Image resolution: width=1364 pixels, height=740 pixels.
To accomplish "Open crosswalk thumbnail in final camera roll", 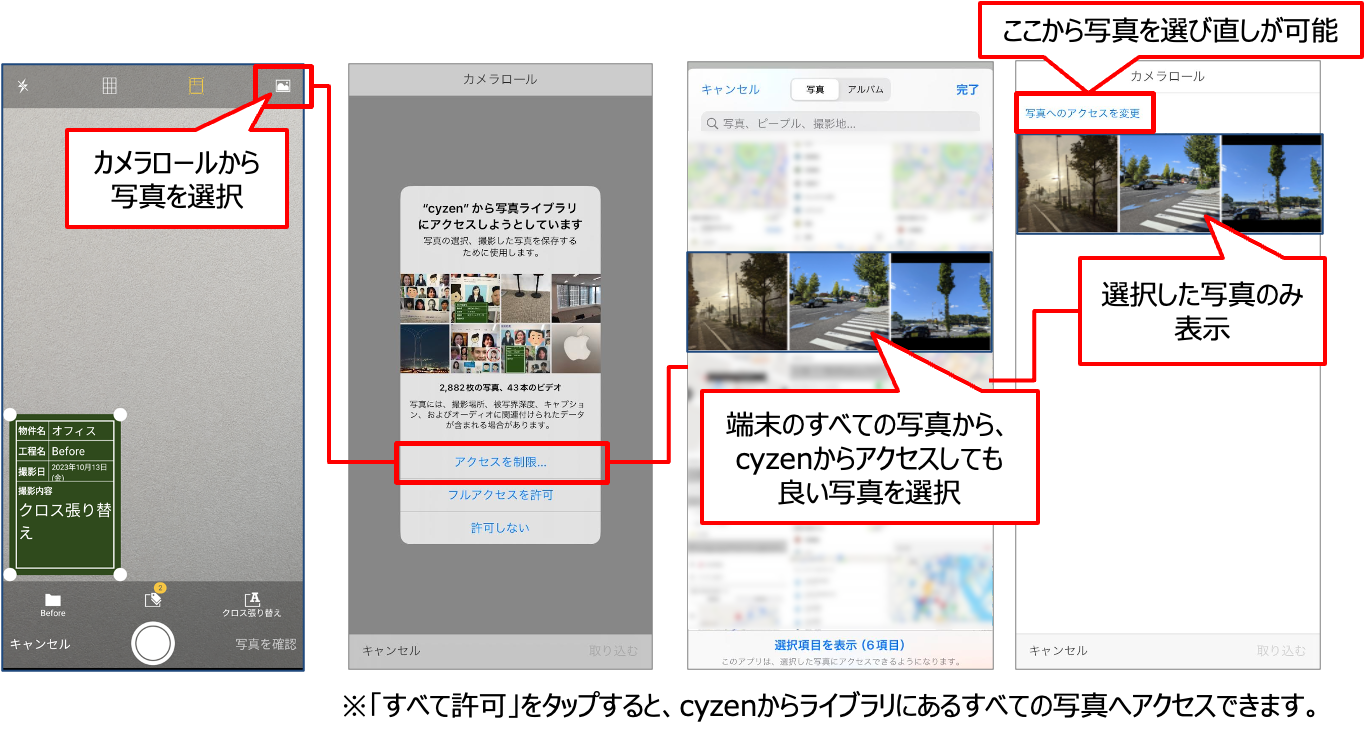I will pyautogui.click(x=1170, y=184).
